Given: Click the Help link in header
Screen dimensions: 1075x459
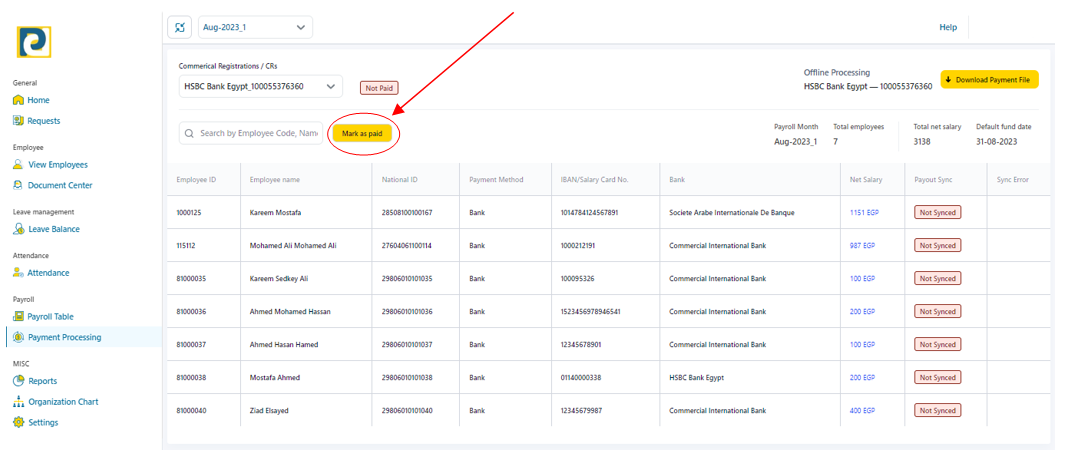Looking at the screenshot, I should pyautogui.click(x=947, y=27).
